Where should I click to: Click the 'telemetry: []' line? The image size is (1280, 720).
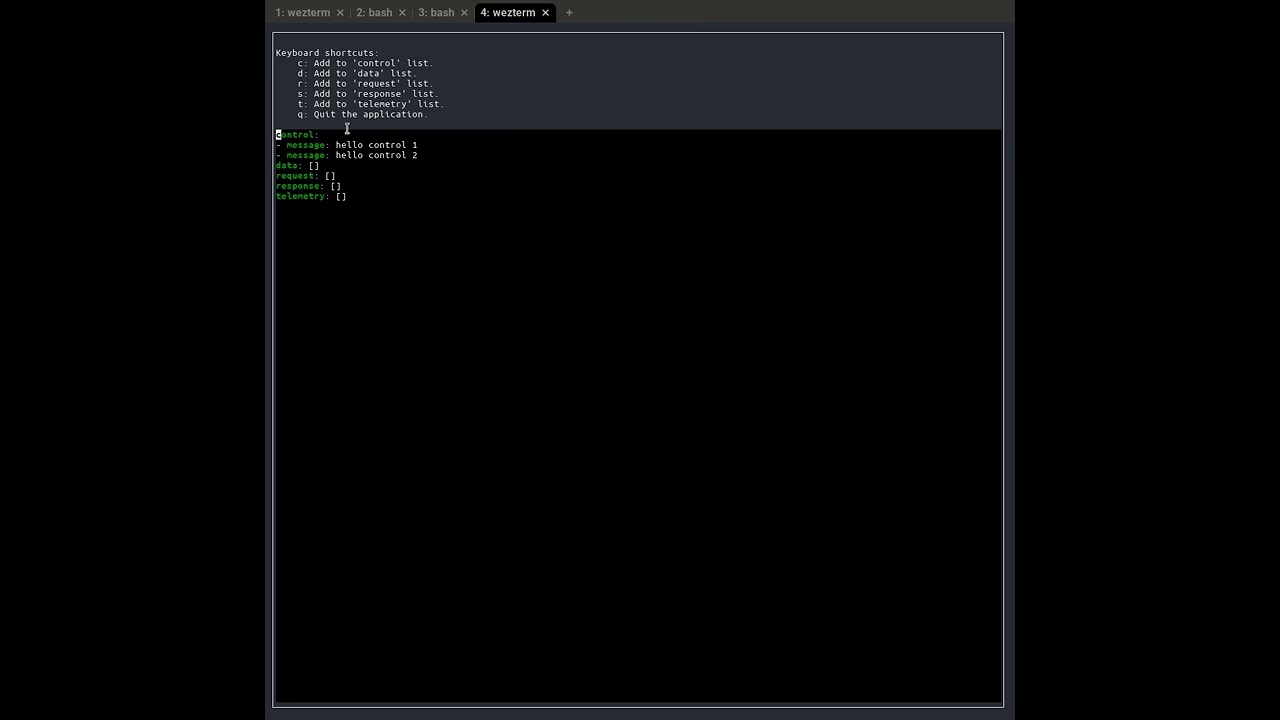pos(311,196)
